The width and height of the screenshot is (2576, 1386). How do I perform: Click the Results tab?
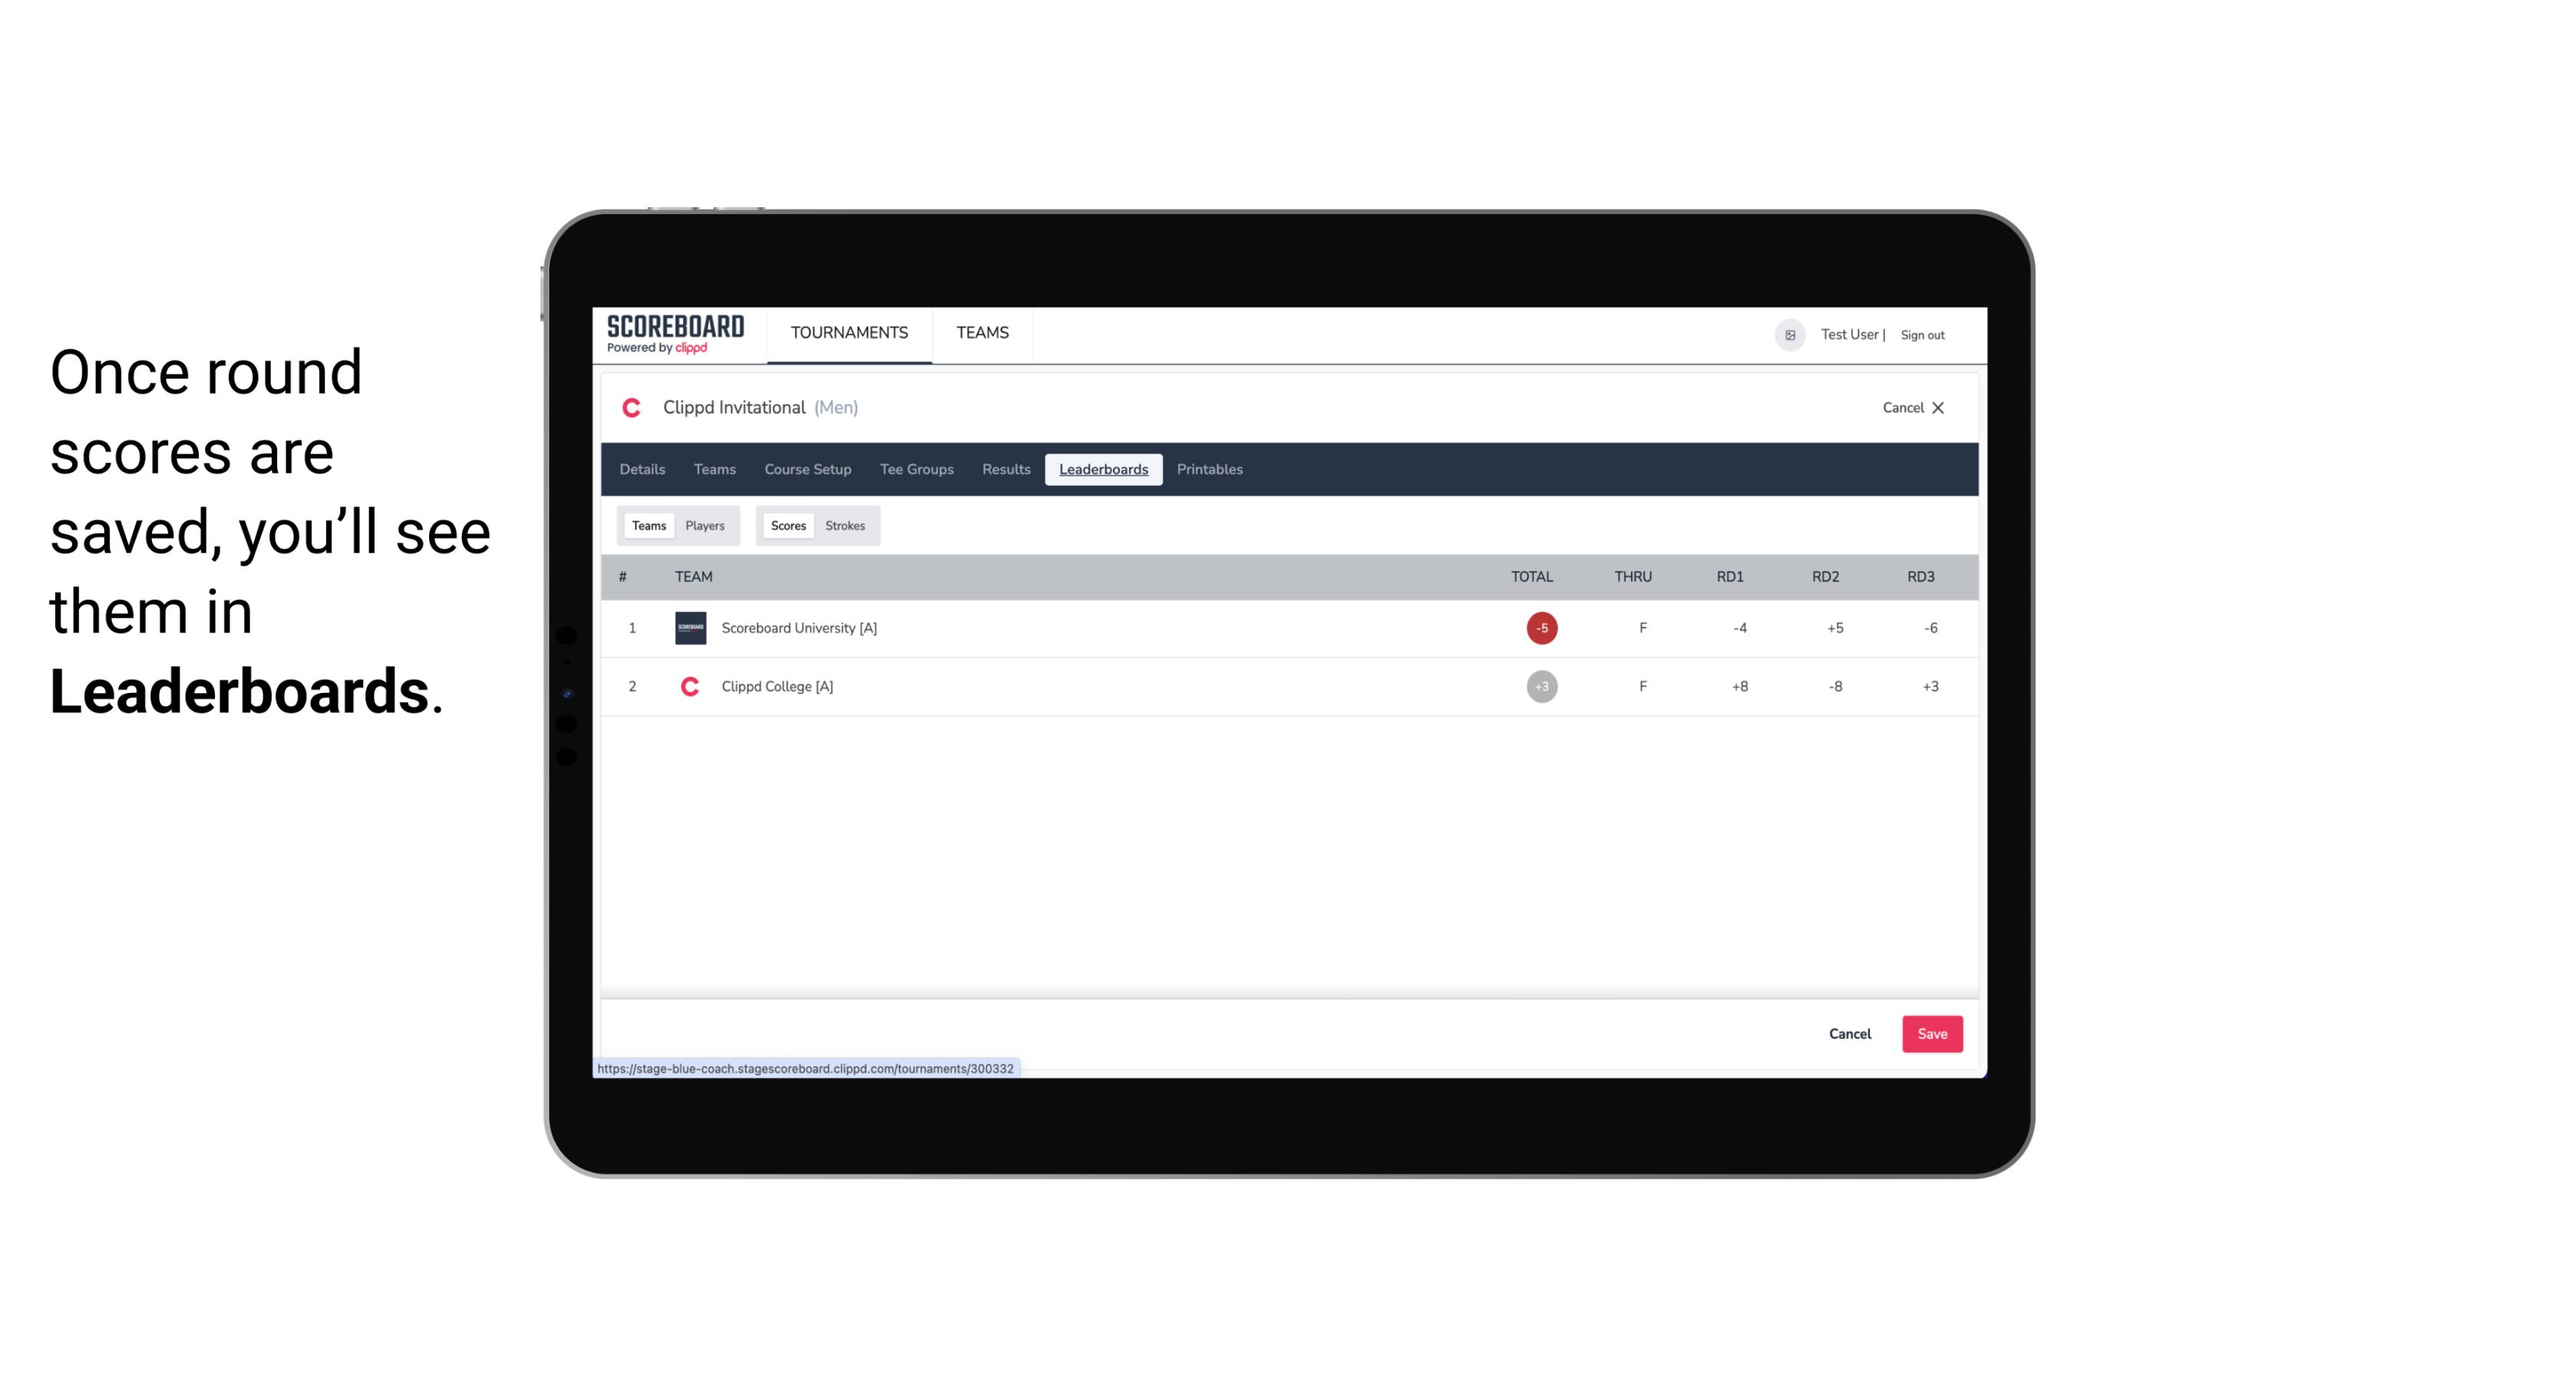coord(1004,470)
